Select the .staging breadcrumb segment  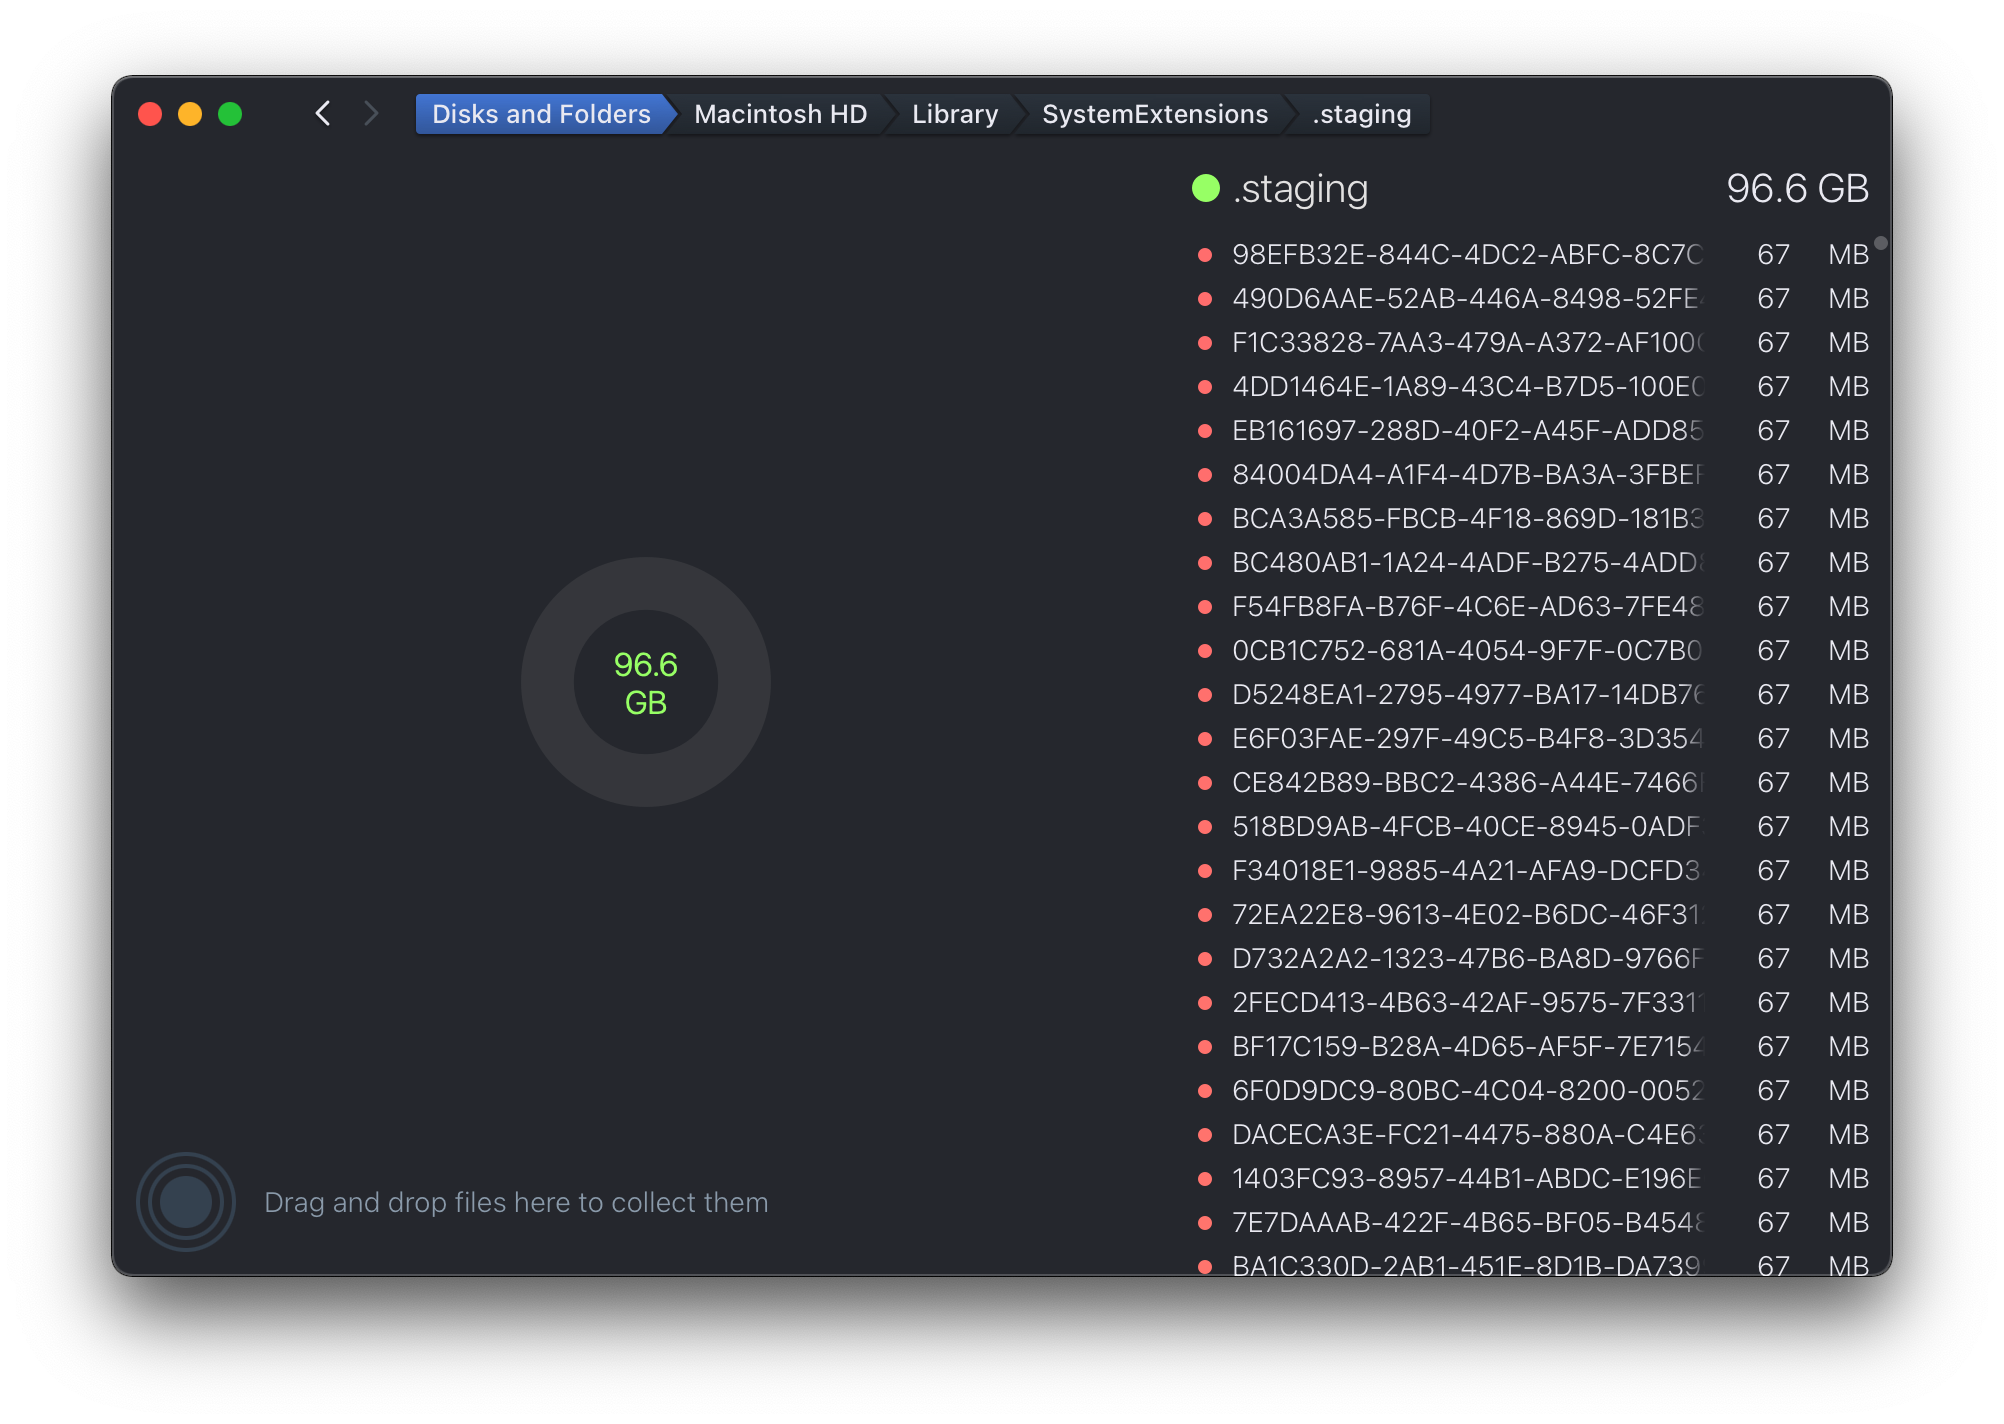click(1361, 114)
